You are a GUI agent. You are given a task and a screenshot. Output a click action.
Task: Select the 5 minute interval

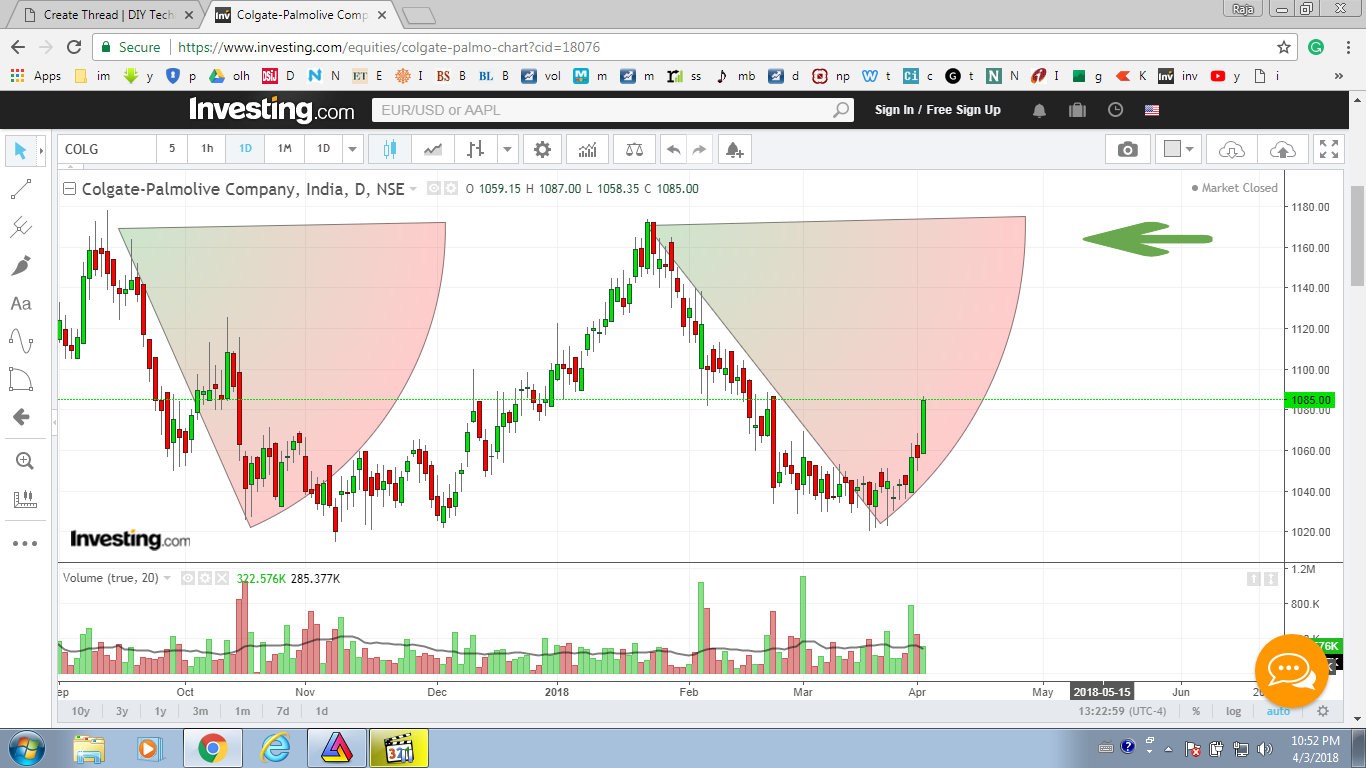pos(172,149)
